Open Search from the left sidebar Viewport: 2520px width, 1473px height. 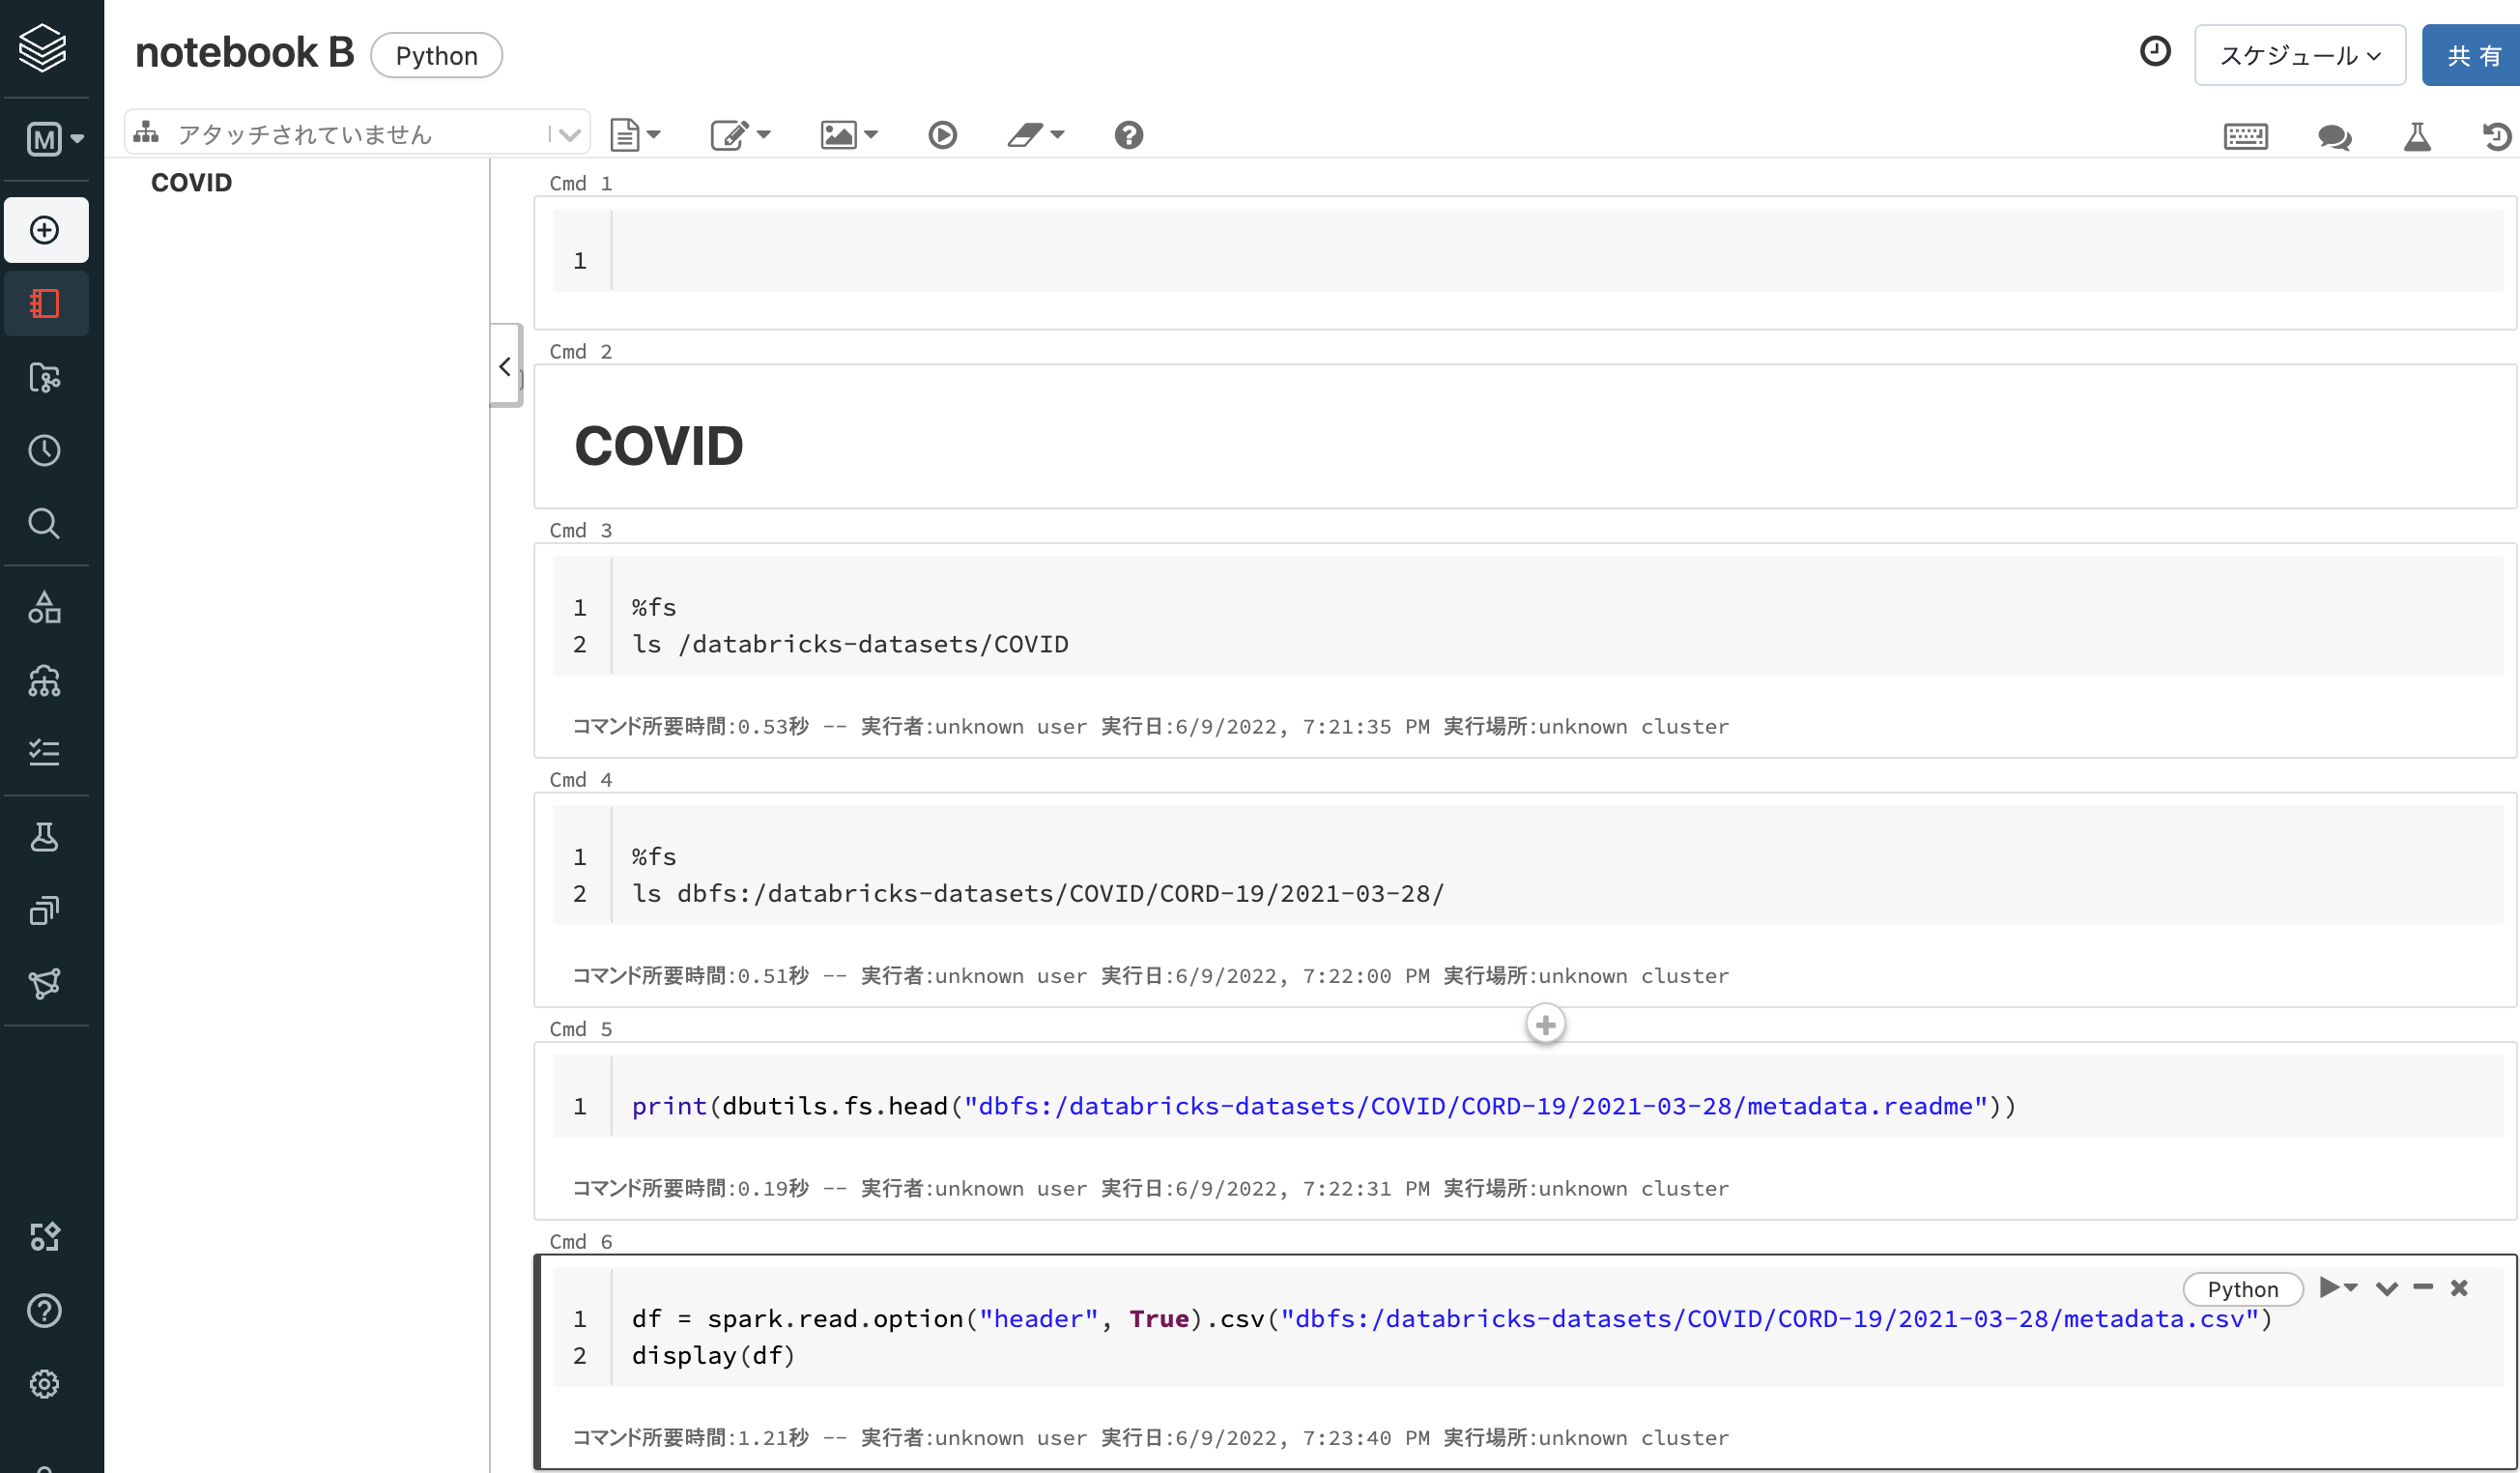click(45, 523)
